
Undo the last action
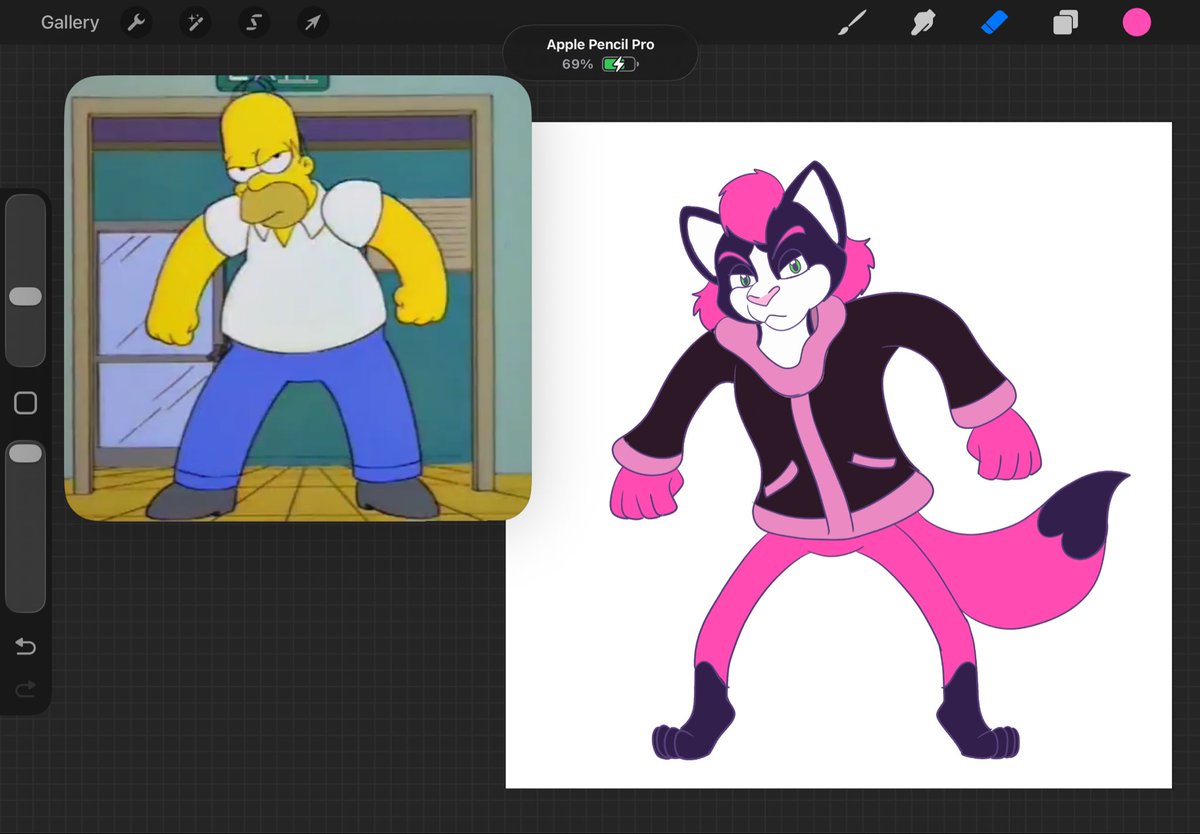[25, 647]
